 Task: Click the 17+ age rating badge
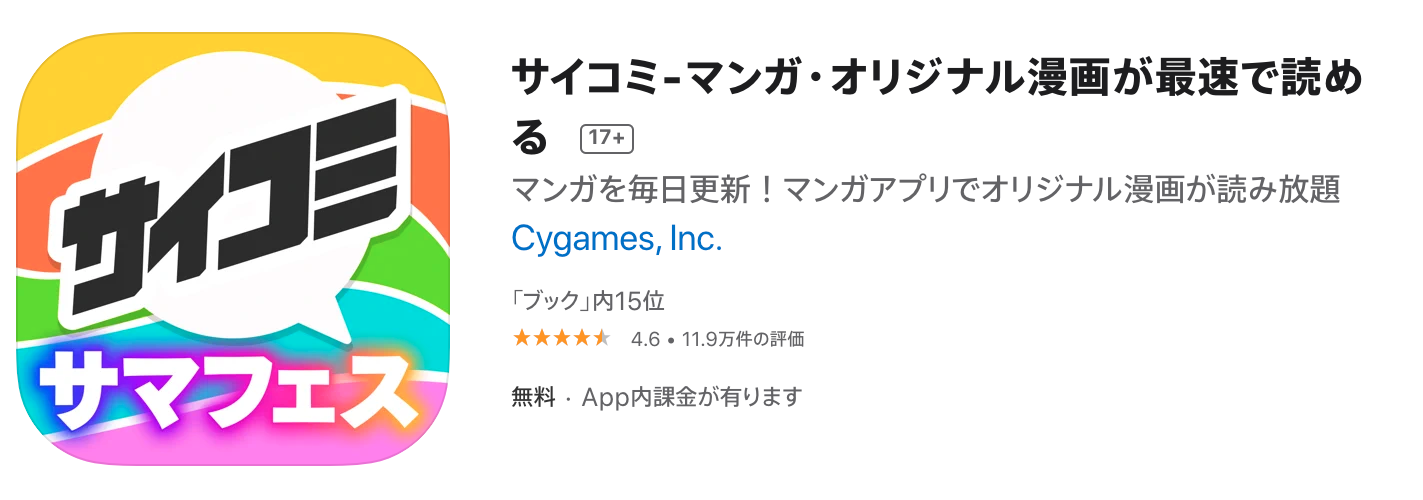[x=607, y=138]
